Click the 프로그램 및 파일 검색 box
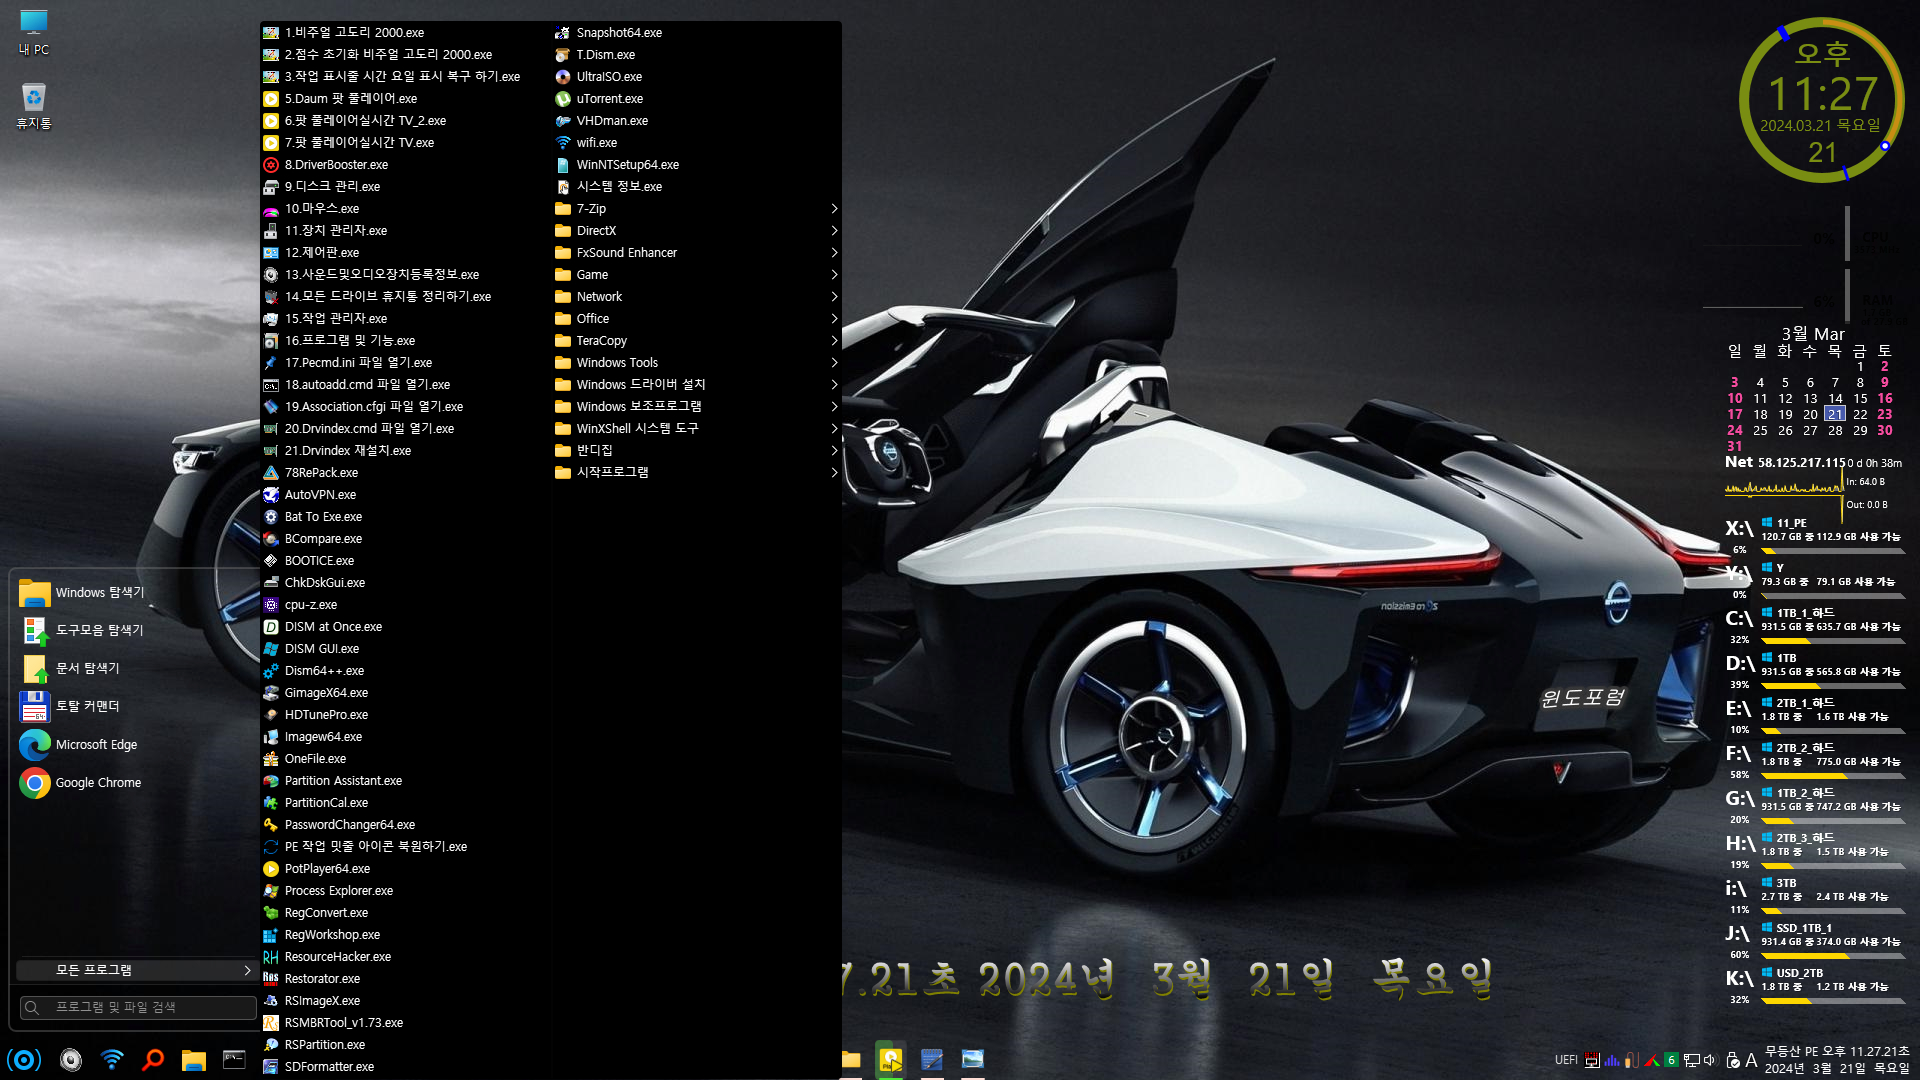Image resolution: width=1920 pixels, height=1080 pixels. [138, 1008]
